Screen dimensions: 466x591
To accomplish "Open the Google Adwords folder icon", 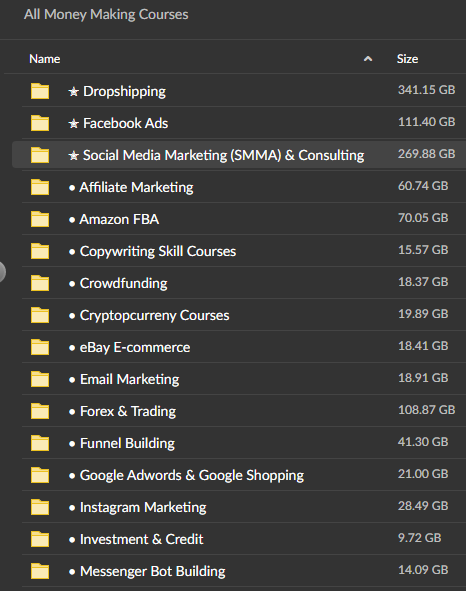I will point(40,475).
